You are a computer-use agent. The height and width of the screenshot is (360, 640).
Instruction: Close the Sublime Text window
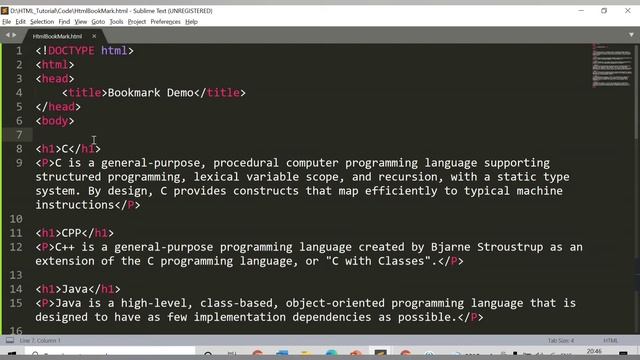pyautogui.click(x=628, y=11)
